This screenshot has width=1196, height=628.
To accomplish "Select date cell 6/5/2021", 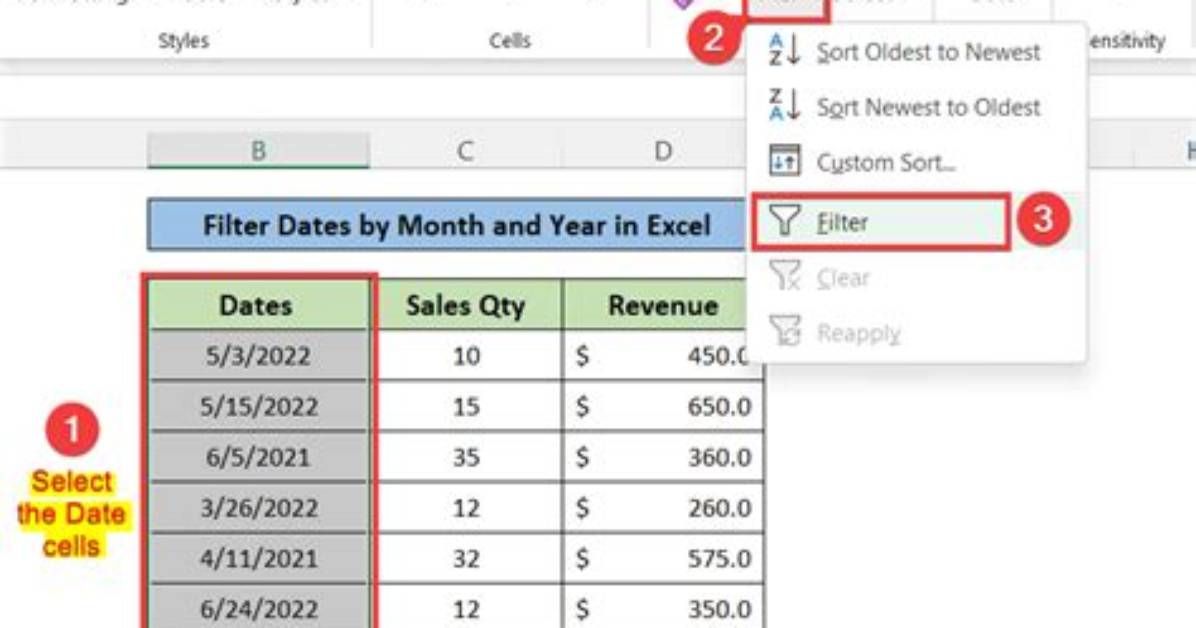I will (x=258, y=456).
